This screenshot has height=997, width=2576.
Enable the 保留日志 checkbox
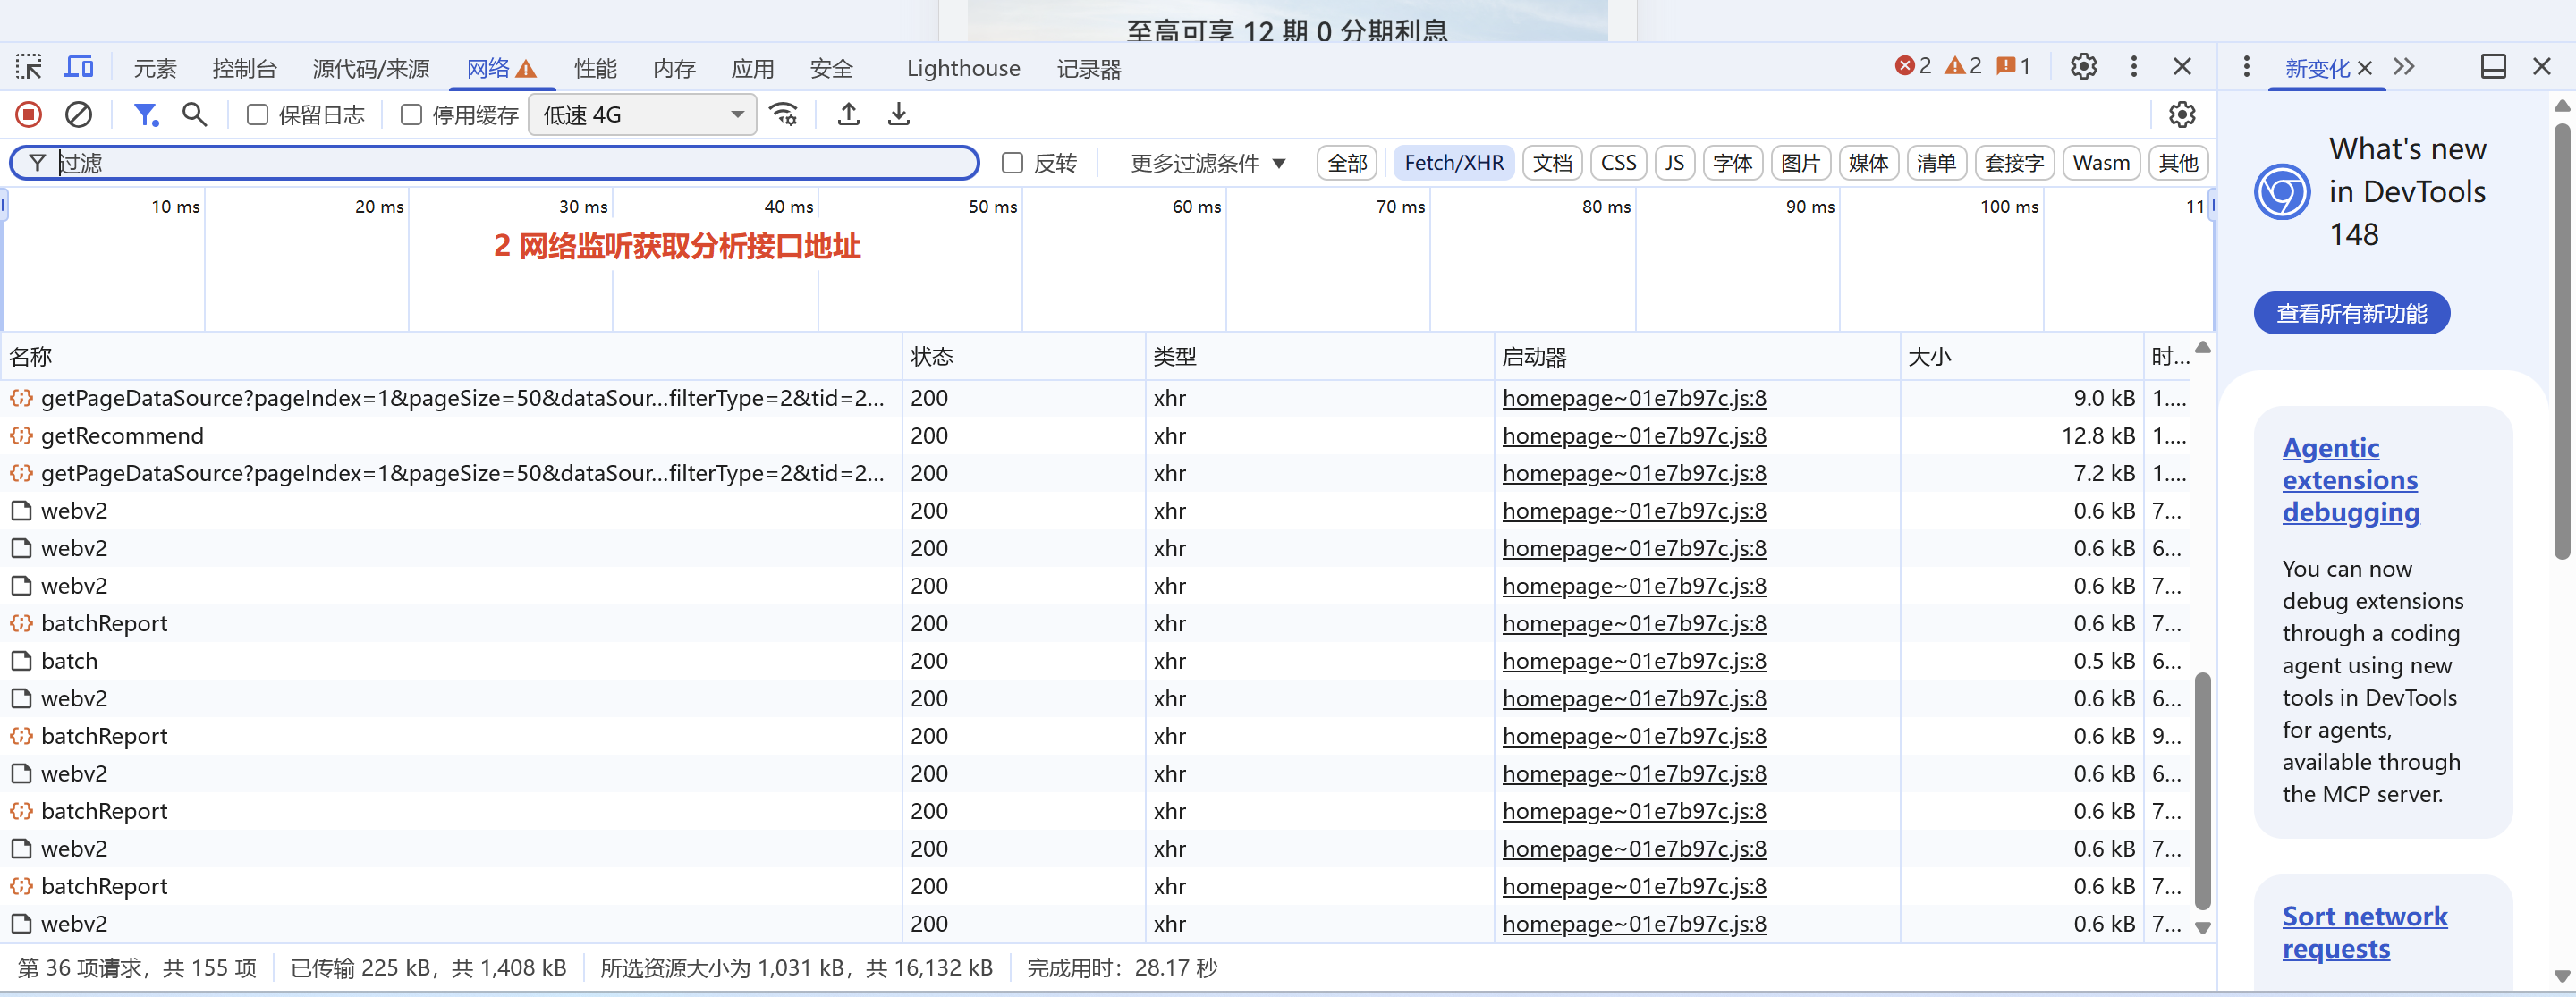(x=258, y=115)
